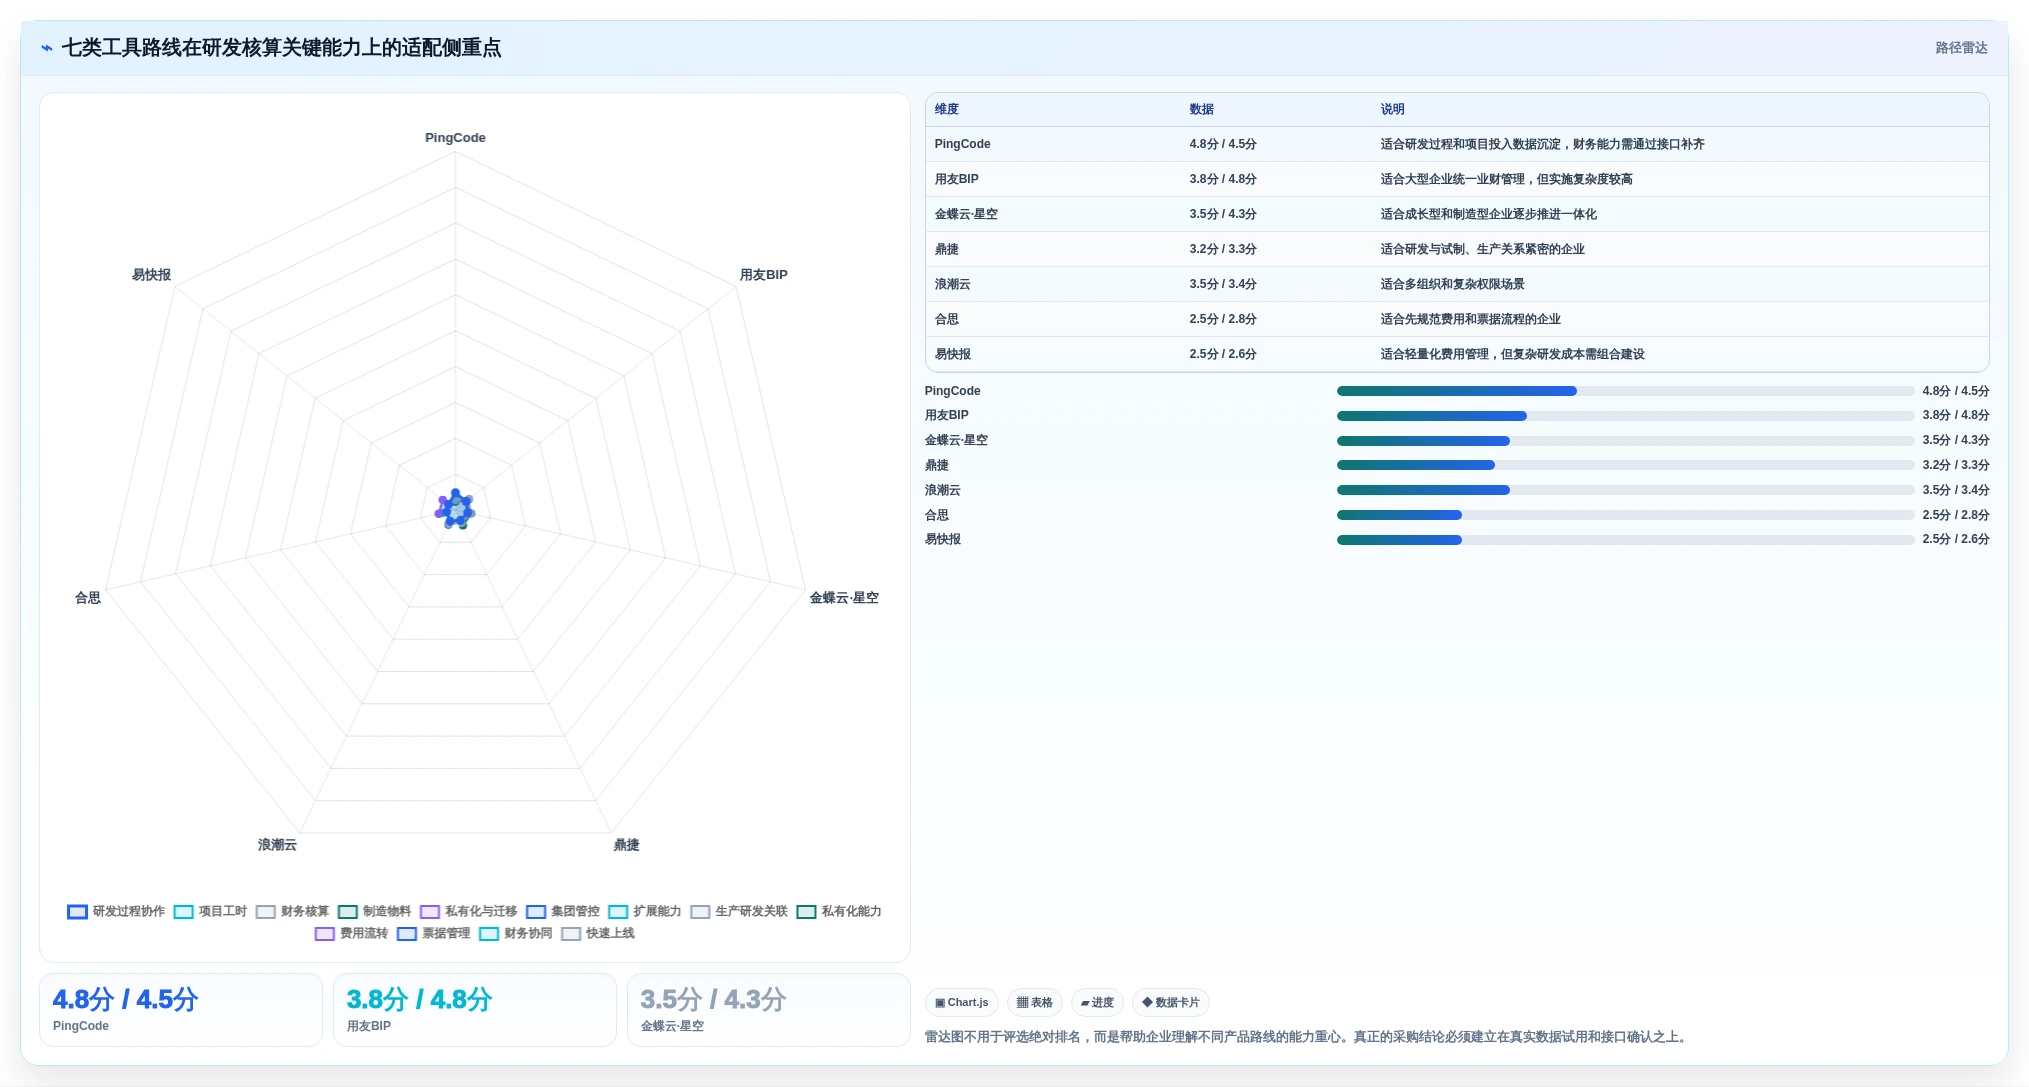Click the description 适合研发与试制、生产关系紧密的企业
Image resolution: width=2029 pixels, height=1087 pixels.
[x=1482, y=249]
